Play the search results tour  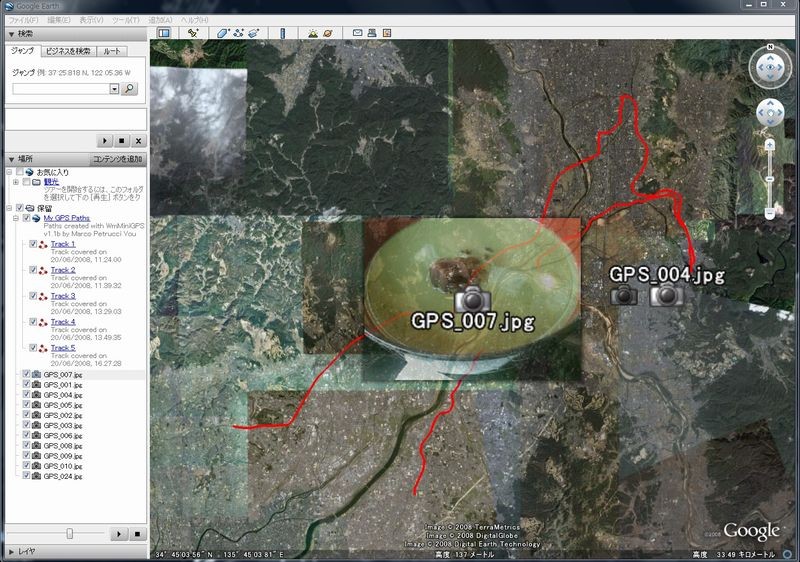(x=105, y=141)
